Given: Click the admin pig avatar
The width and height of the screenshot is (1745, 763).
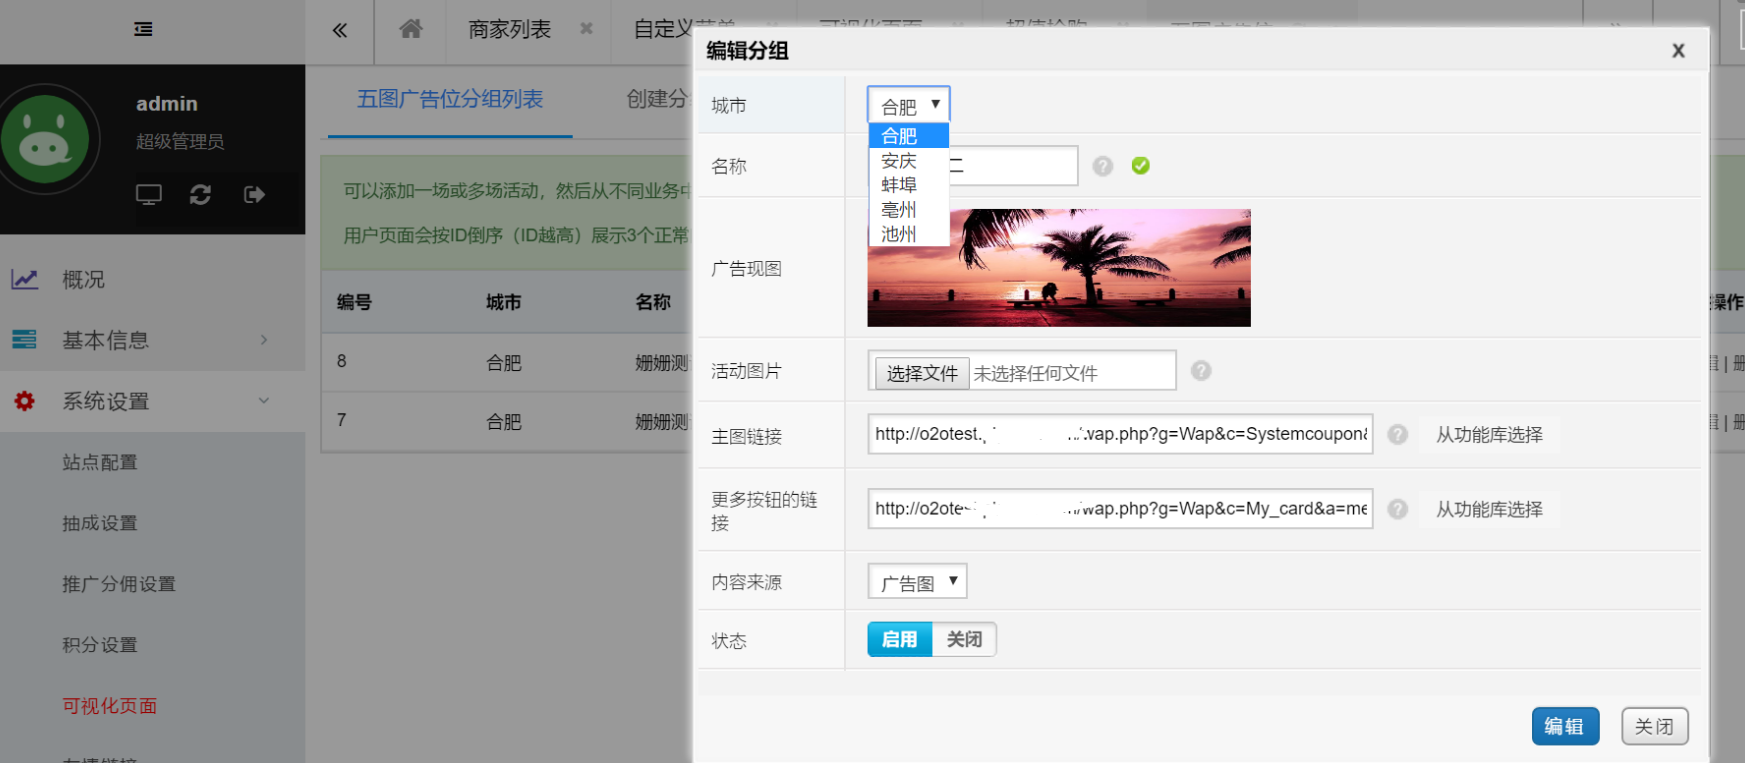Looking at the screenshot, I should 45,140.
